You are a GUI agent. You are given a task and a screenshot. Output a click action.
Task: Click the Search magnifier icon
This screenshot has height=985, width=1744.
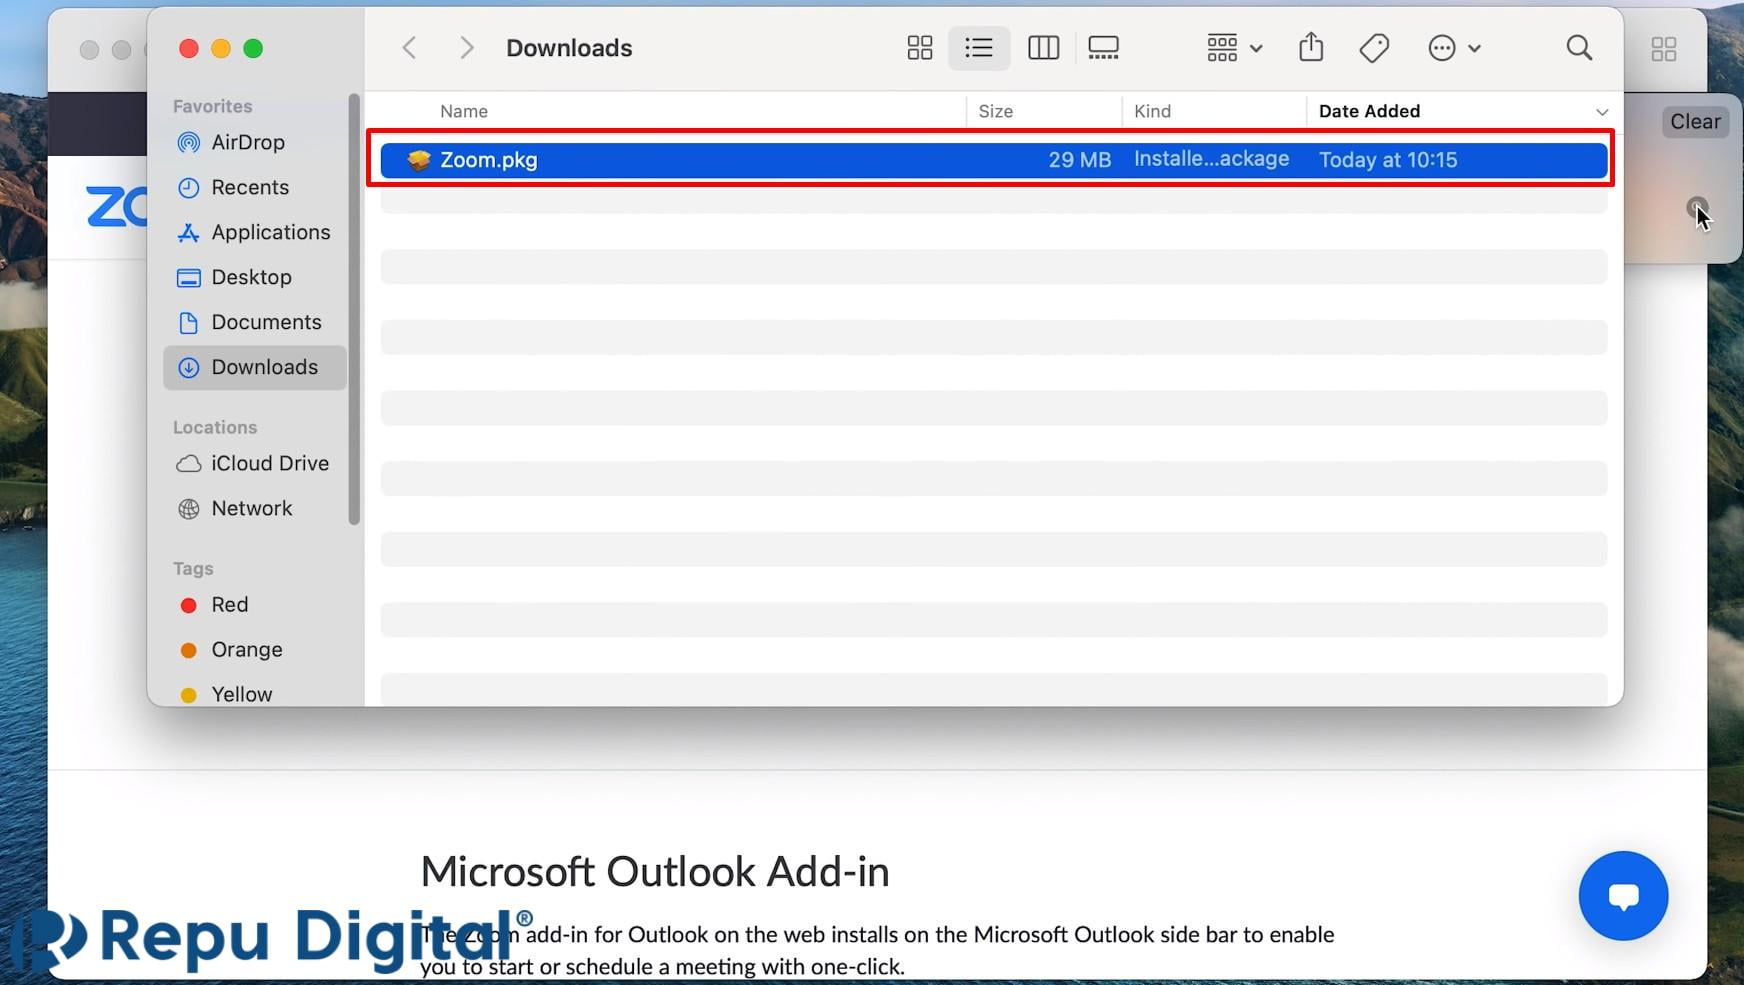pos(1579,48)
